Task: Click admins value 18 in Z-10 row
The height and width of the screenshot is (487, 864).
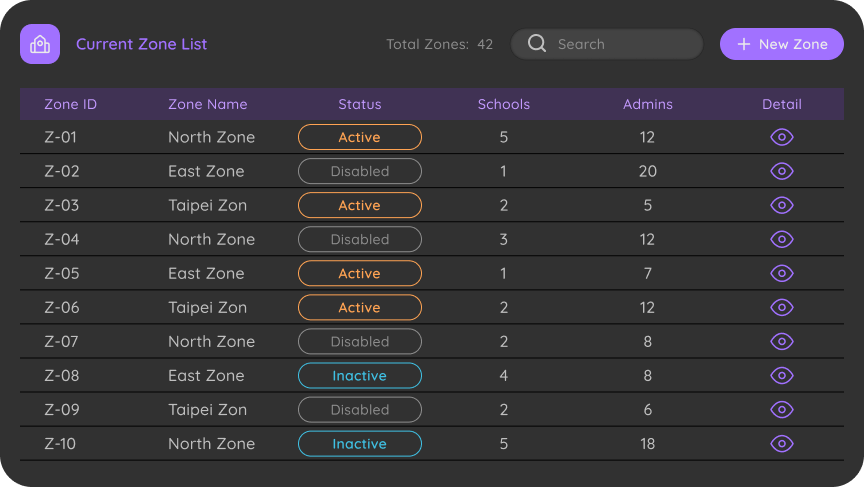Action: tap(647, 443)
